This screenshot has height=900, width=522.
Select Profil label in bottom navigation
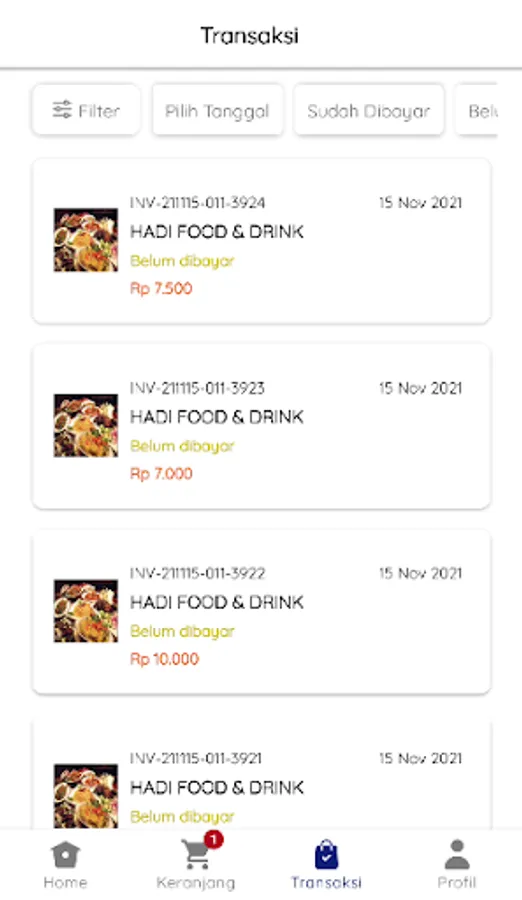tap(457, 882)
